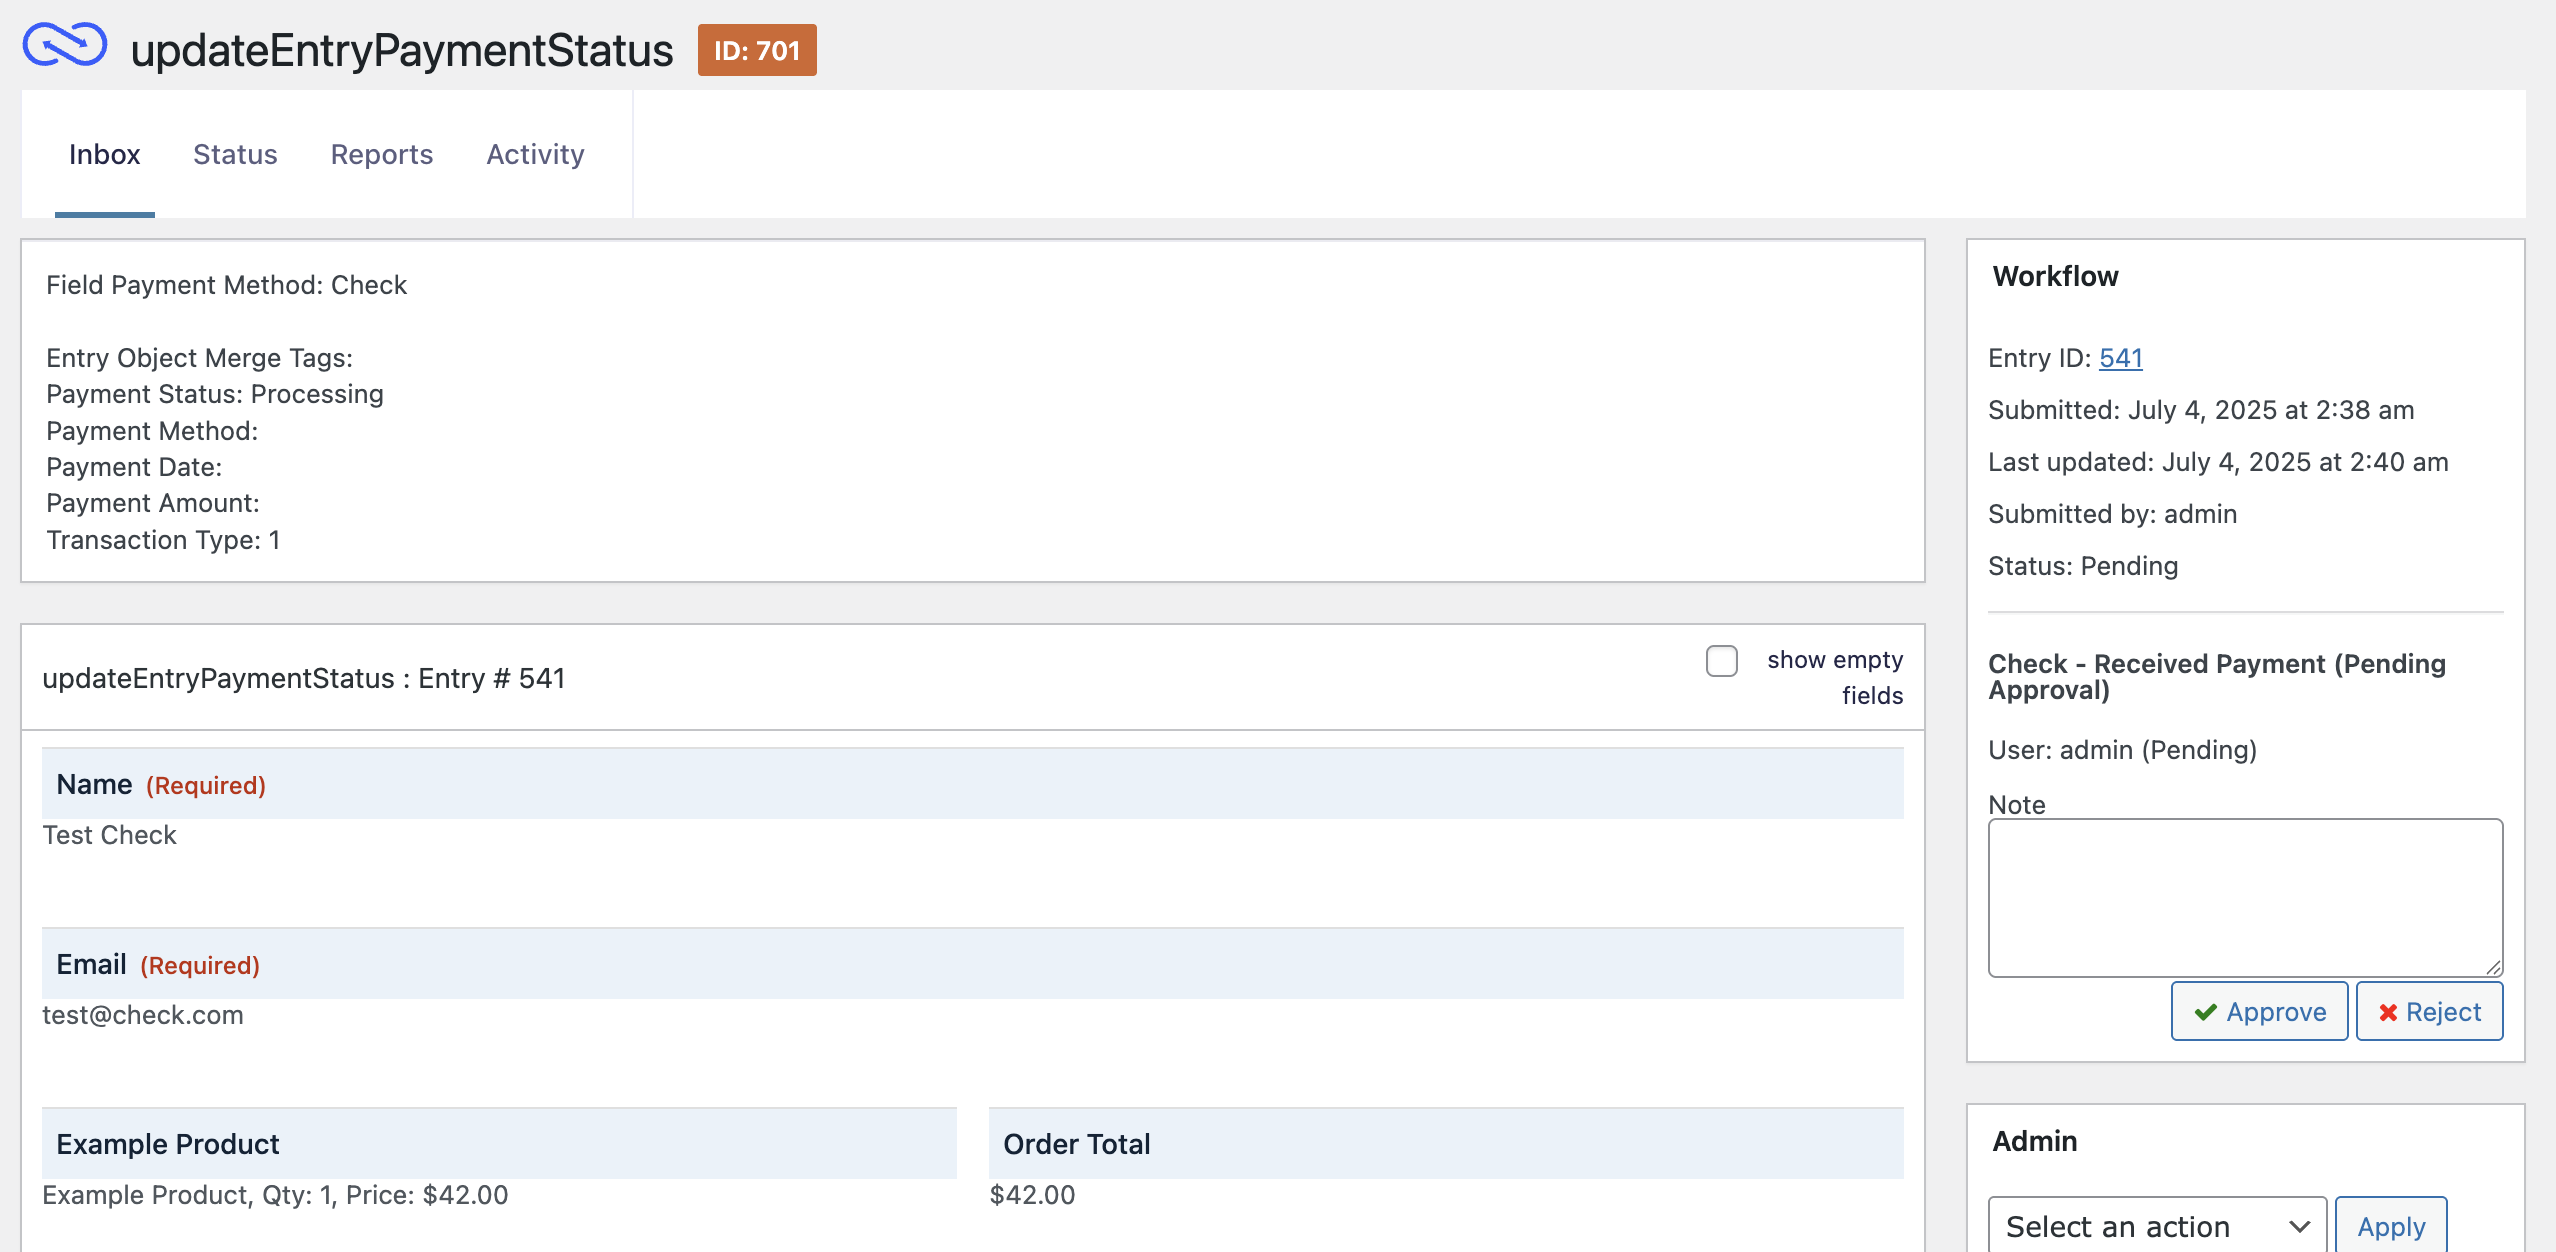Viewport: 2556px width, 1252px height.
Task: Open entry ID 541 link
Action: coord(2120,358)
